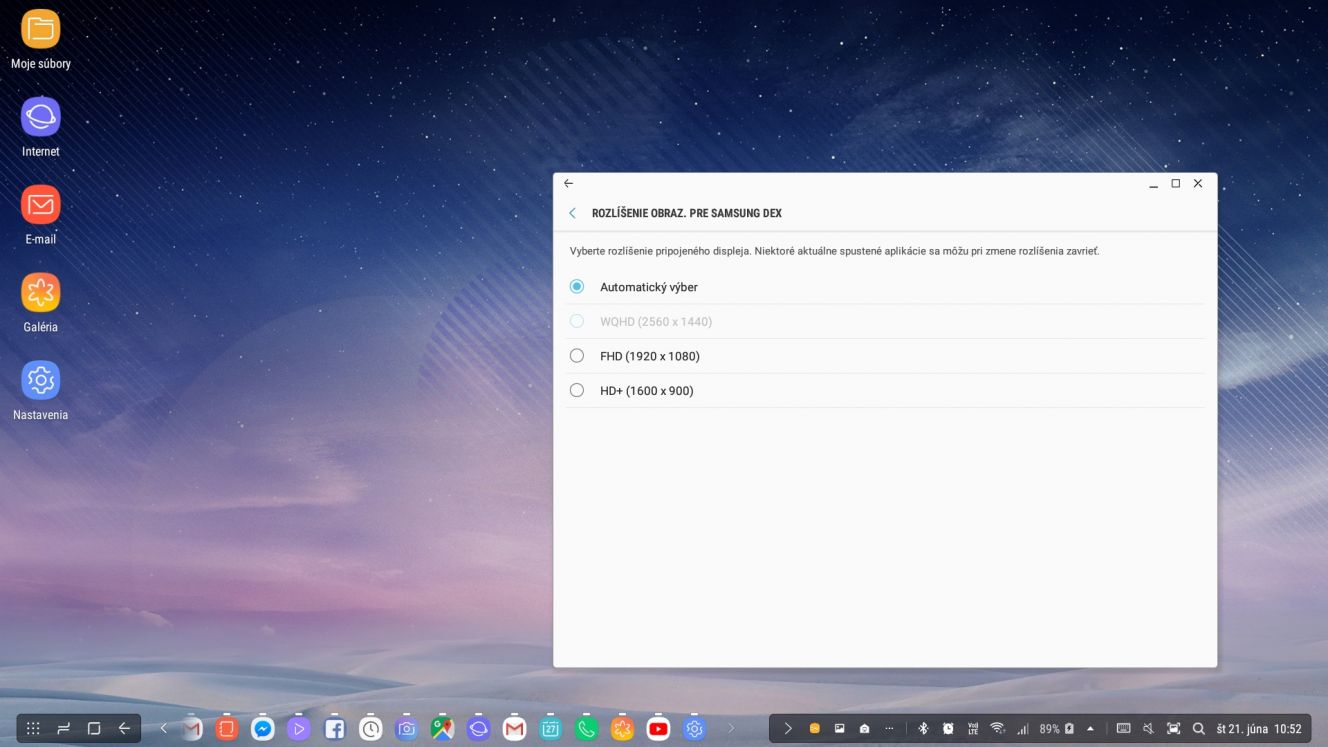Open the orange notes app in taskbar
The image size is (1328, 747).
[x=227, y=729]
